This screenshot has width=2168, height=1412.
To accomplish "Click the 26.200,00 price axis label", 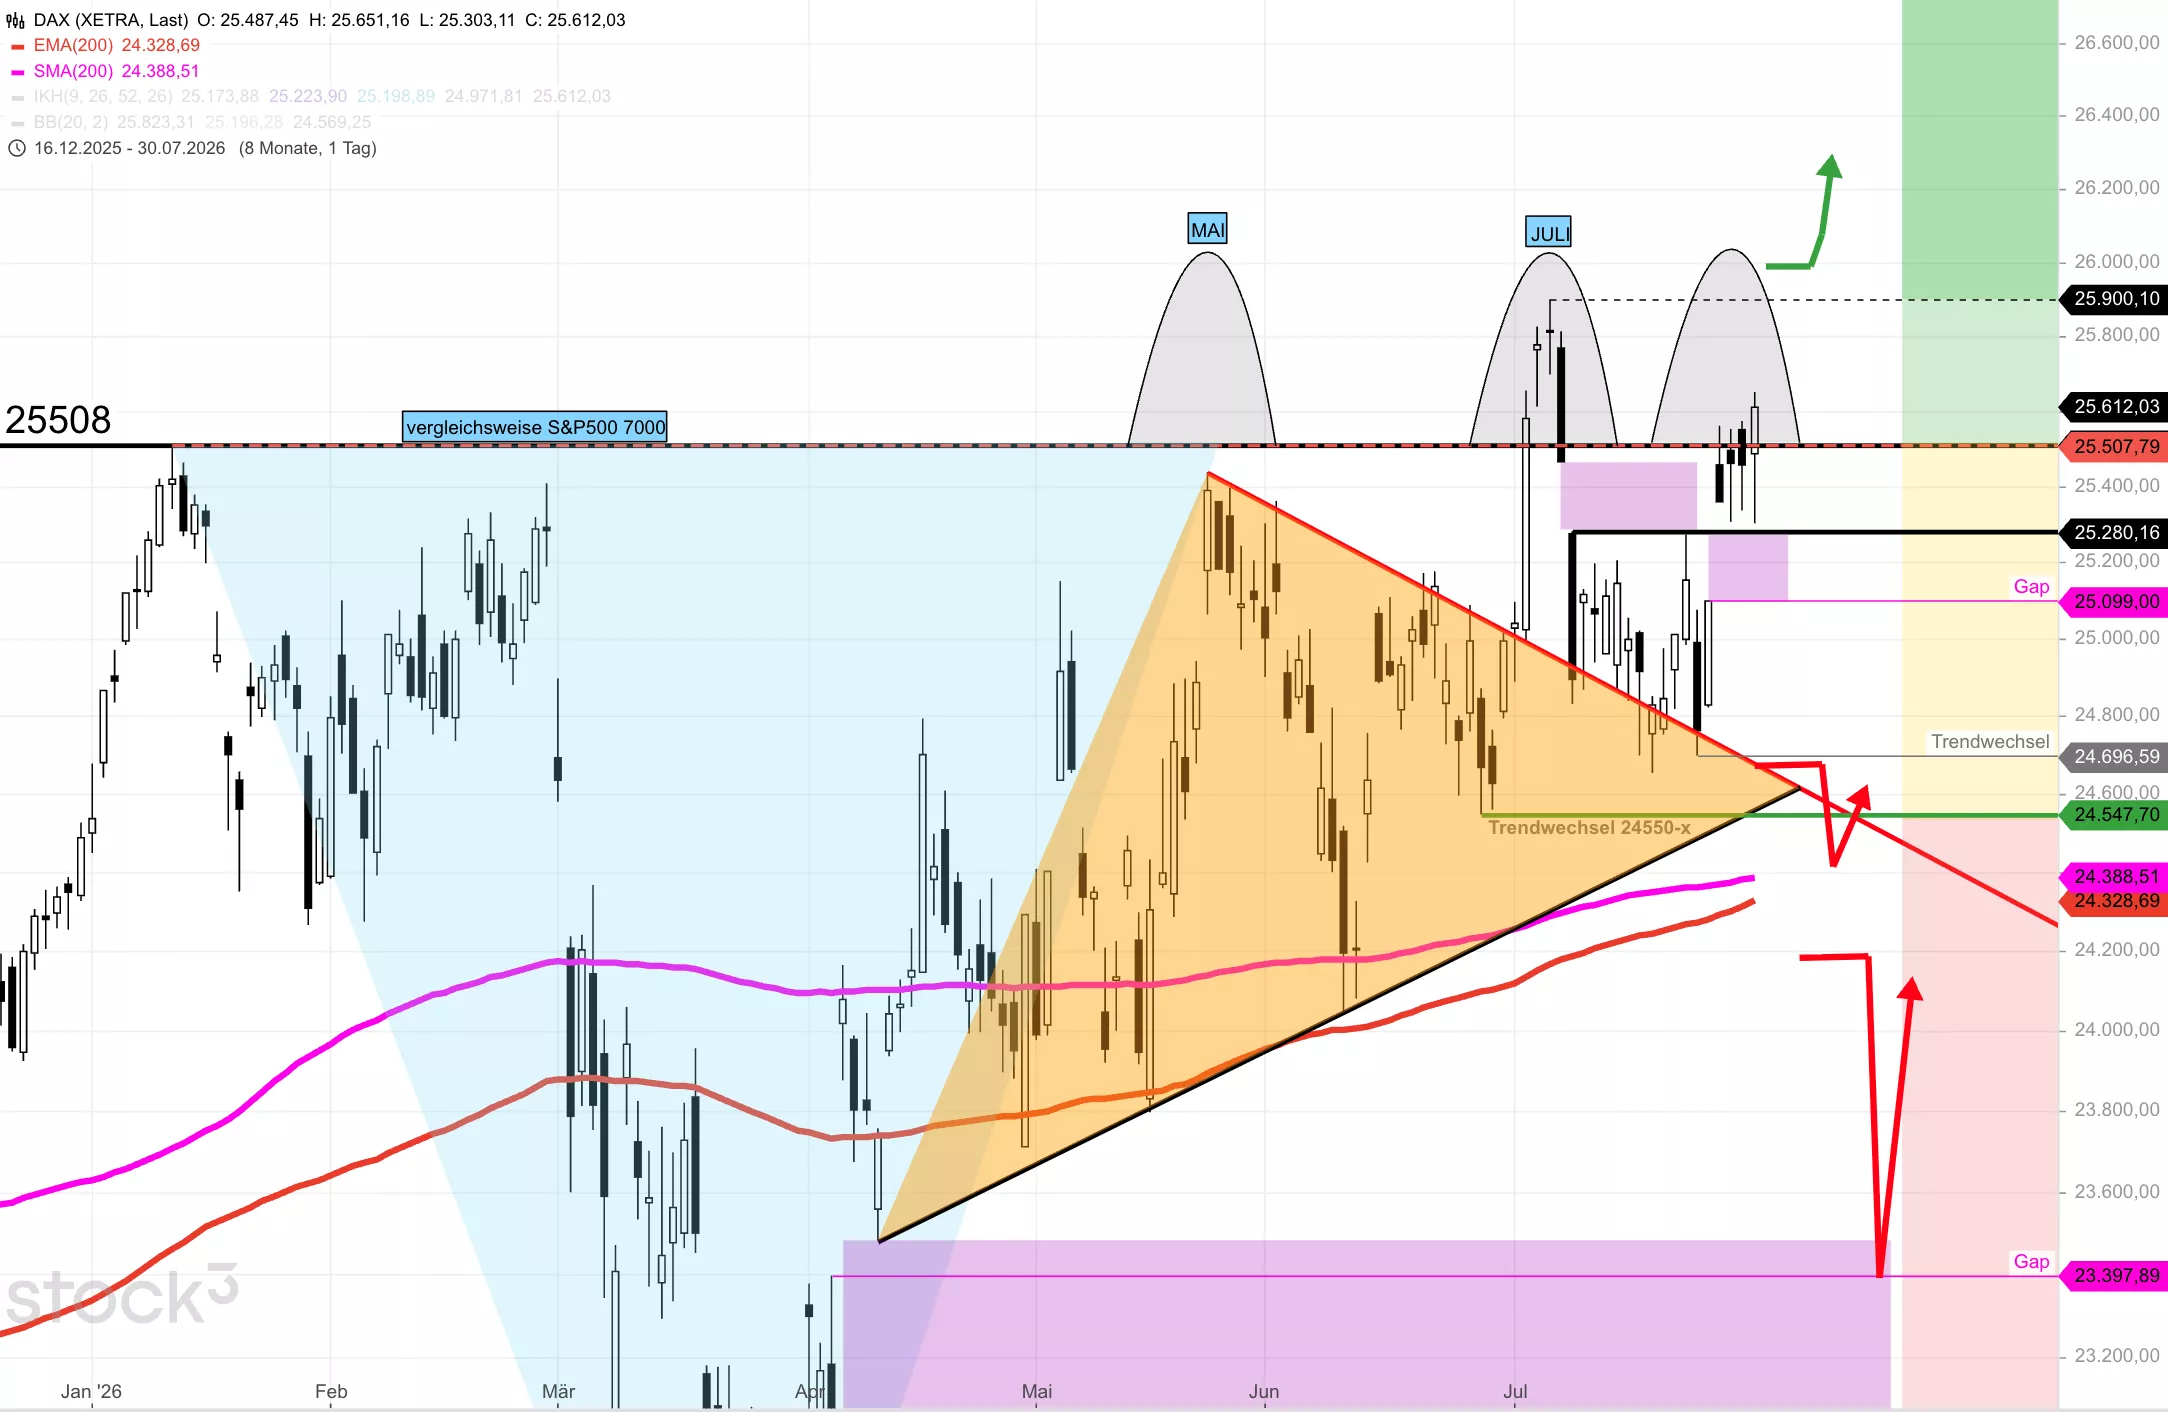I will click(x=2117, y=187).
